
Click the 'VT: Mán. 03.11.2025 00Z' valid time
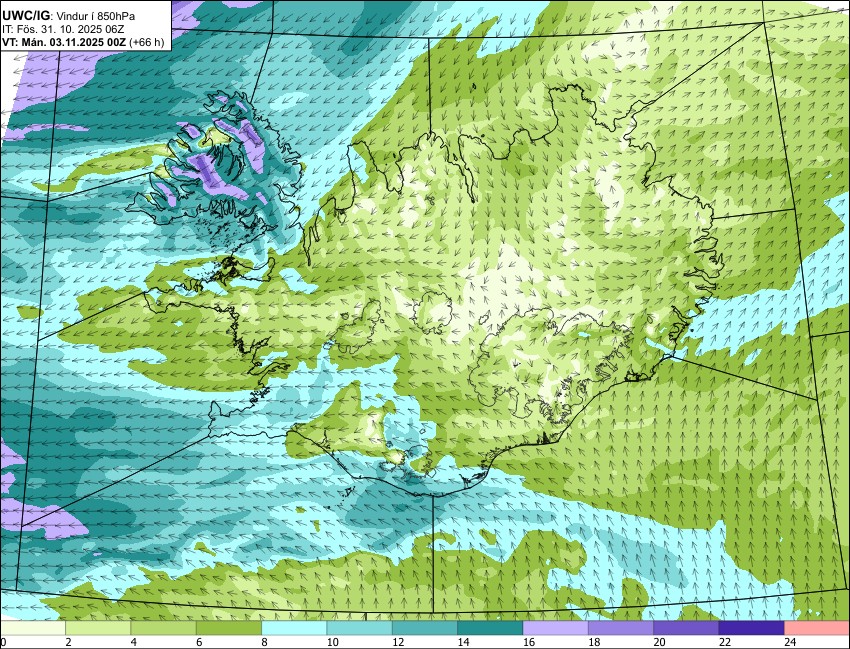[64, 42]
